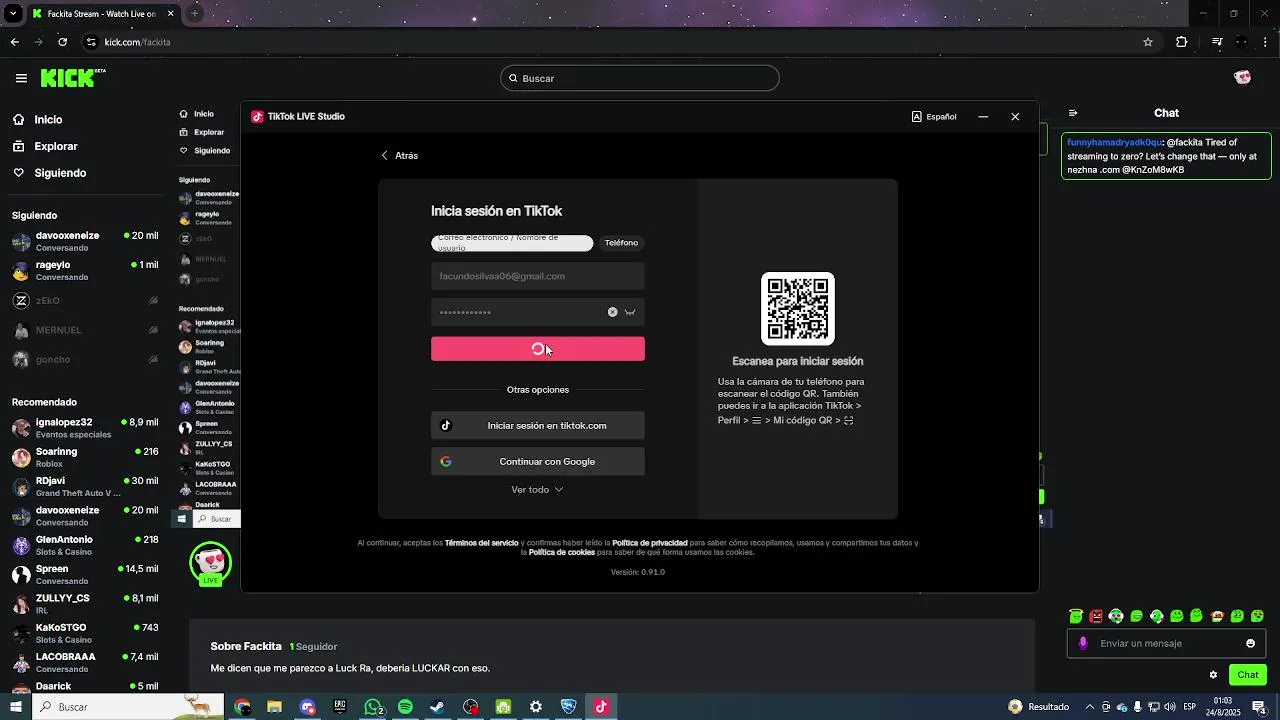Collapse the Kick chat panel arrow
Viewport: 1280px width, 720px height.
[x=1073, y=113]
